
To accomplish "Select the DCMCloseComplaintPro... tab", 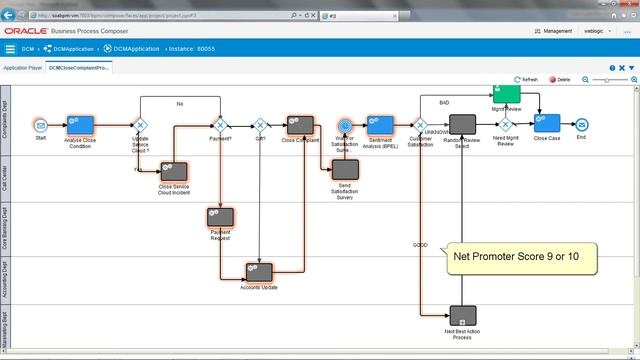I will [x=79, y=68].
